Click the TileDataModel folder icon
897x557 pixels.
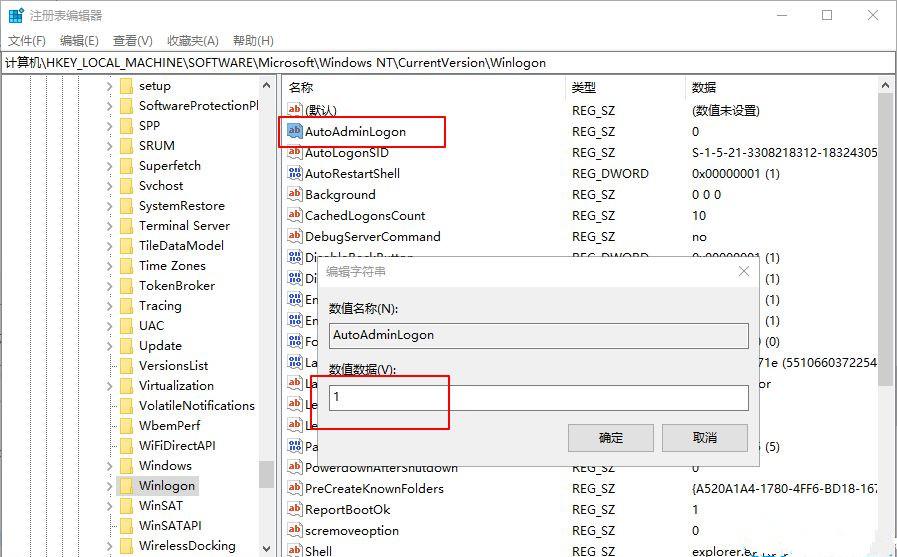coord(126,246)
